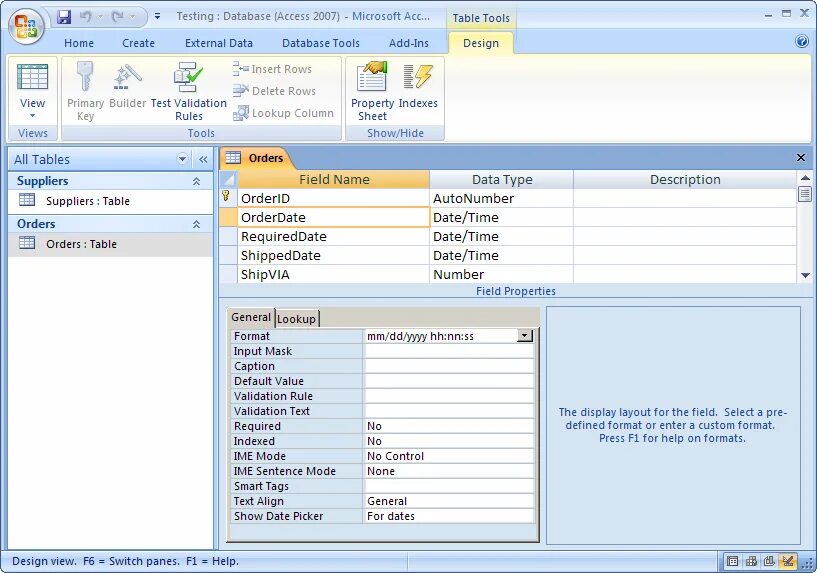
Task: Select the General field properties tab
Action: (x=251, y=317)
